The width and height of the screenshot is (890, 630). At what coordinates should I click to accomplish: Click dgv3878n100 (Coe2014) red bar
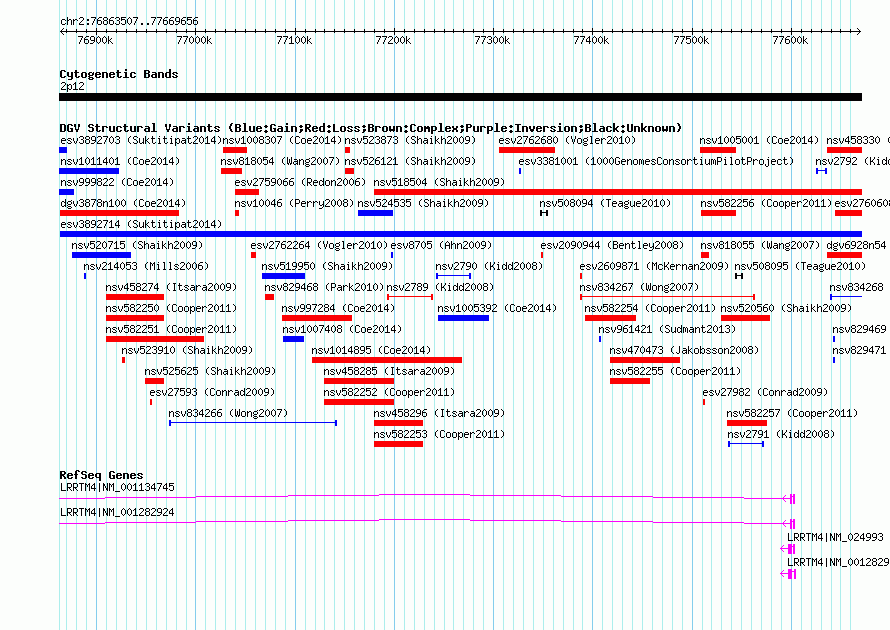pyautogui.click(x=119, y=213)
